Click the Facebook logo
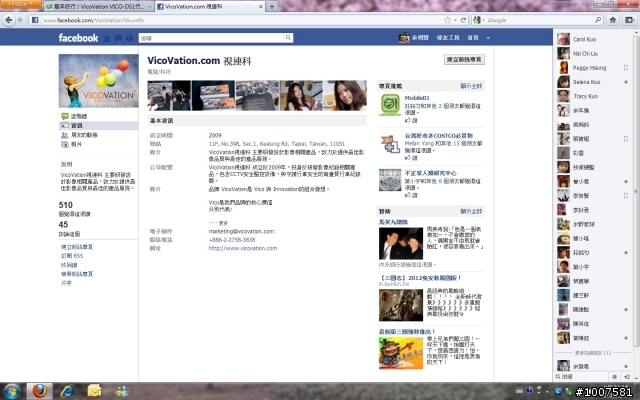This screenshot has height=400, width=640. 78,38
